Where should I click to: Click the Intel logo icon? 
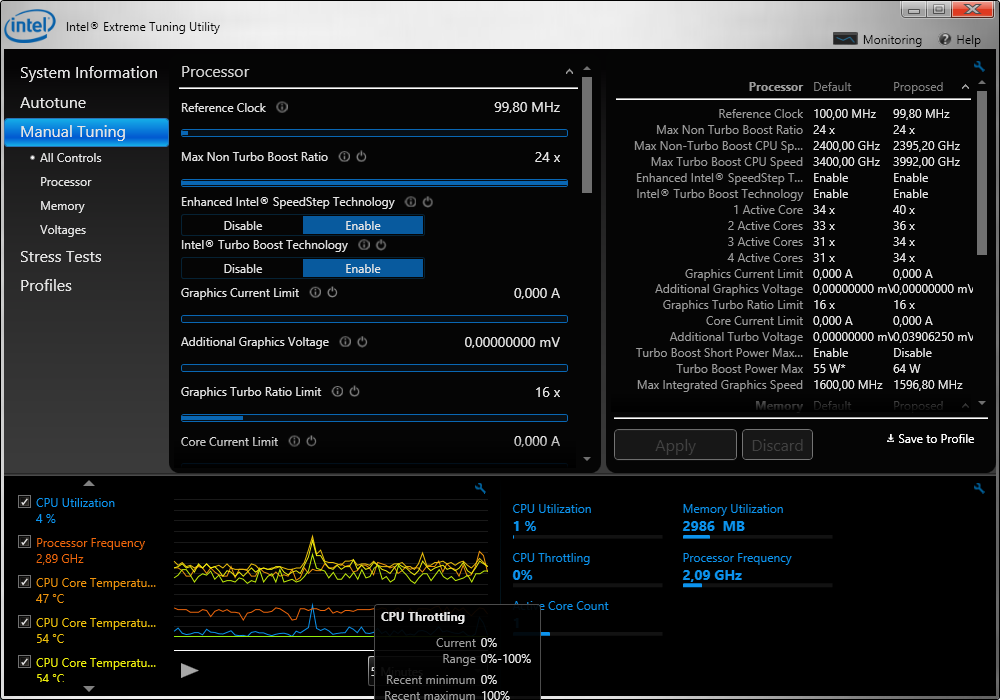[30, 26]
